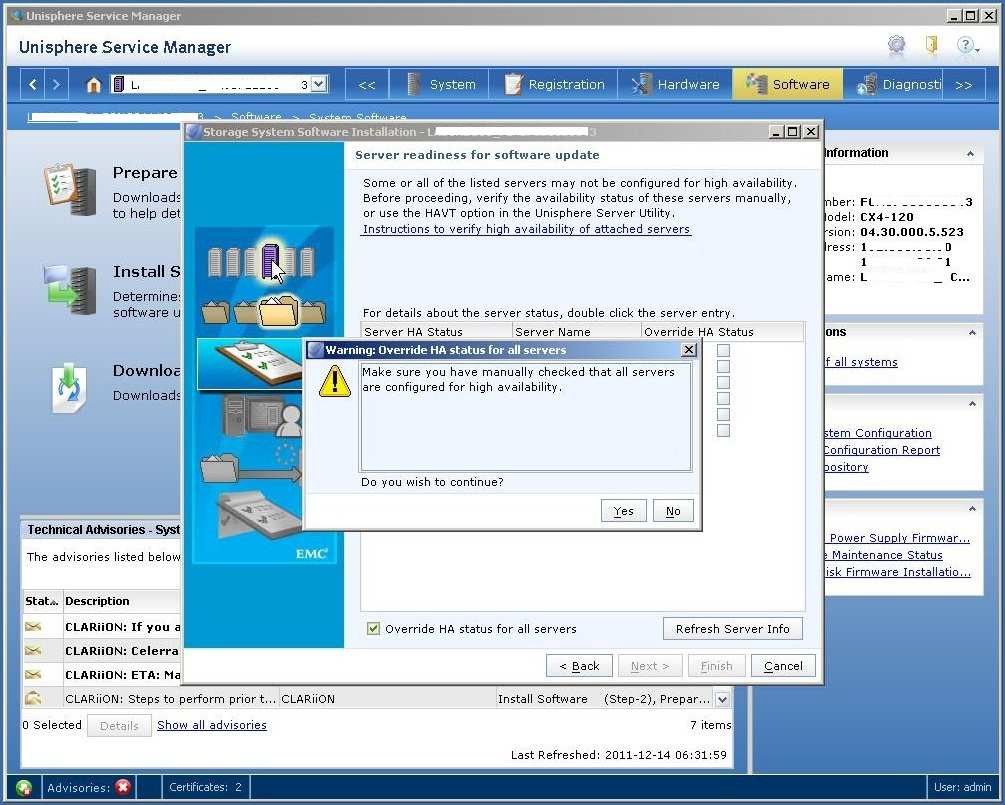1005x805 pixels.
Task: Open the 'isk Firmware Installatio...' link
Action: (897, 572)
